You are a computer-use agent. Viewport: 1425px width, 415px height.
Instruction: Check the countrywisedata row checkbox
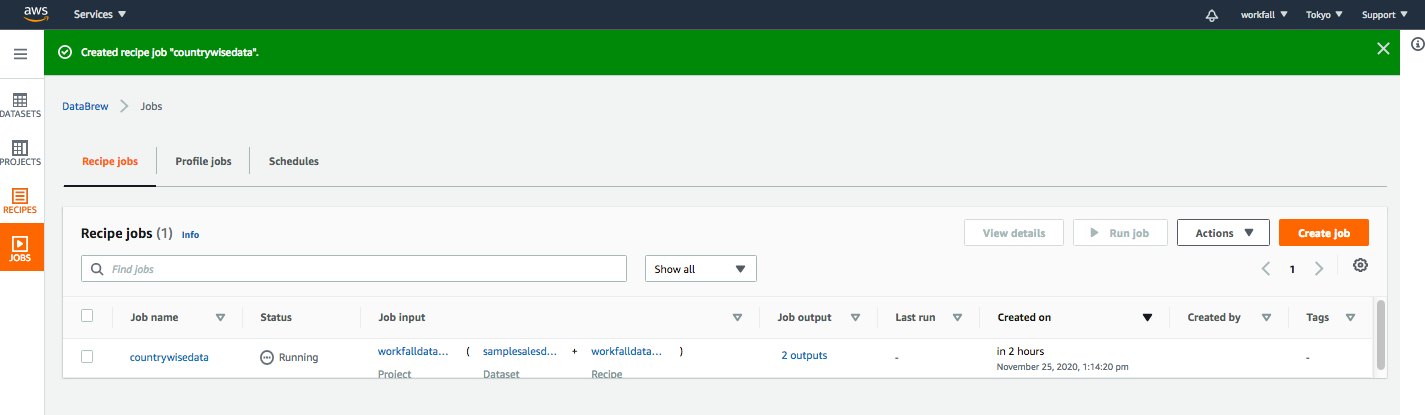(x=87, y=356)
